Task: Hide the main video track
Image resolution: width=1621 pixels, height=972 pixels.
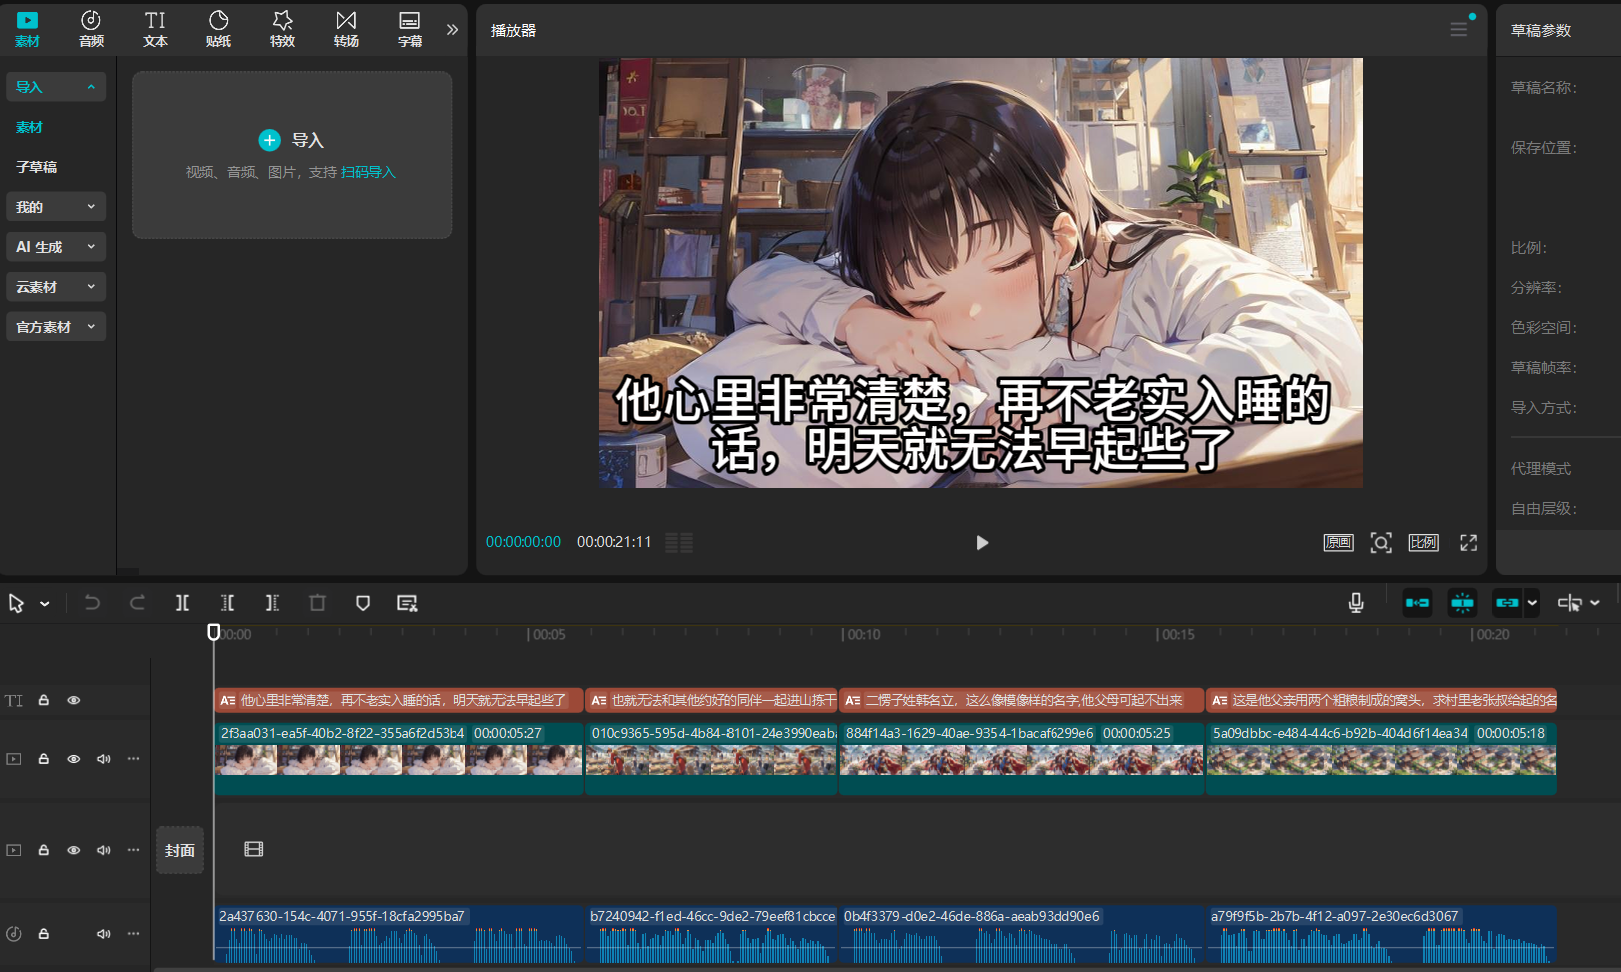Action: 74,759
